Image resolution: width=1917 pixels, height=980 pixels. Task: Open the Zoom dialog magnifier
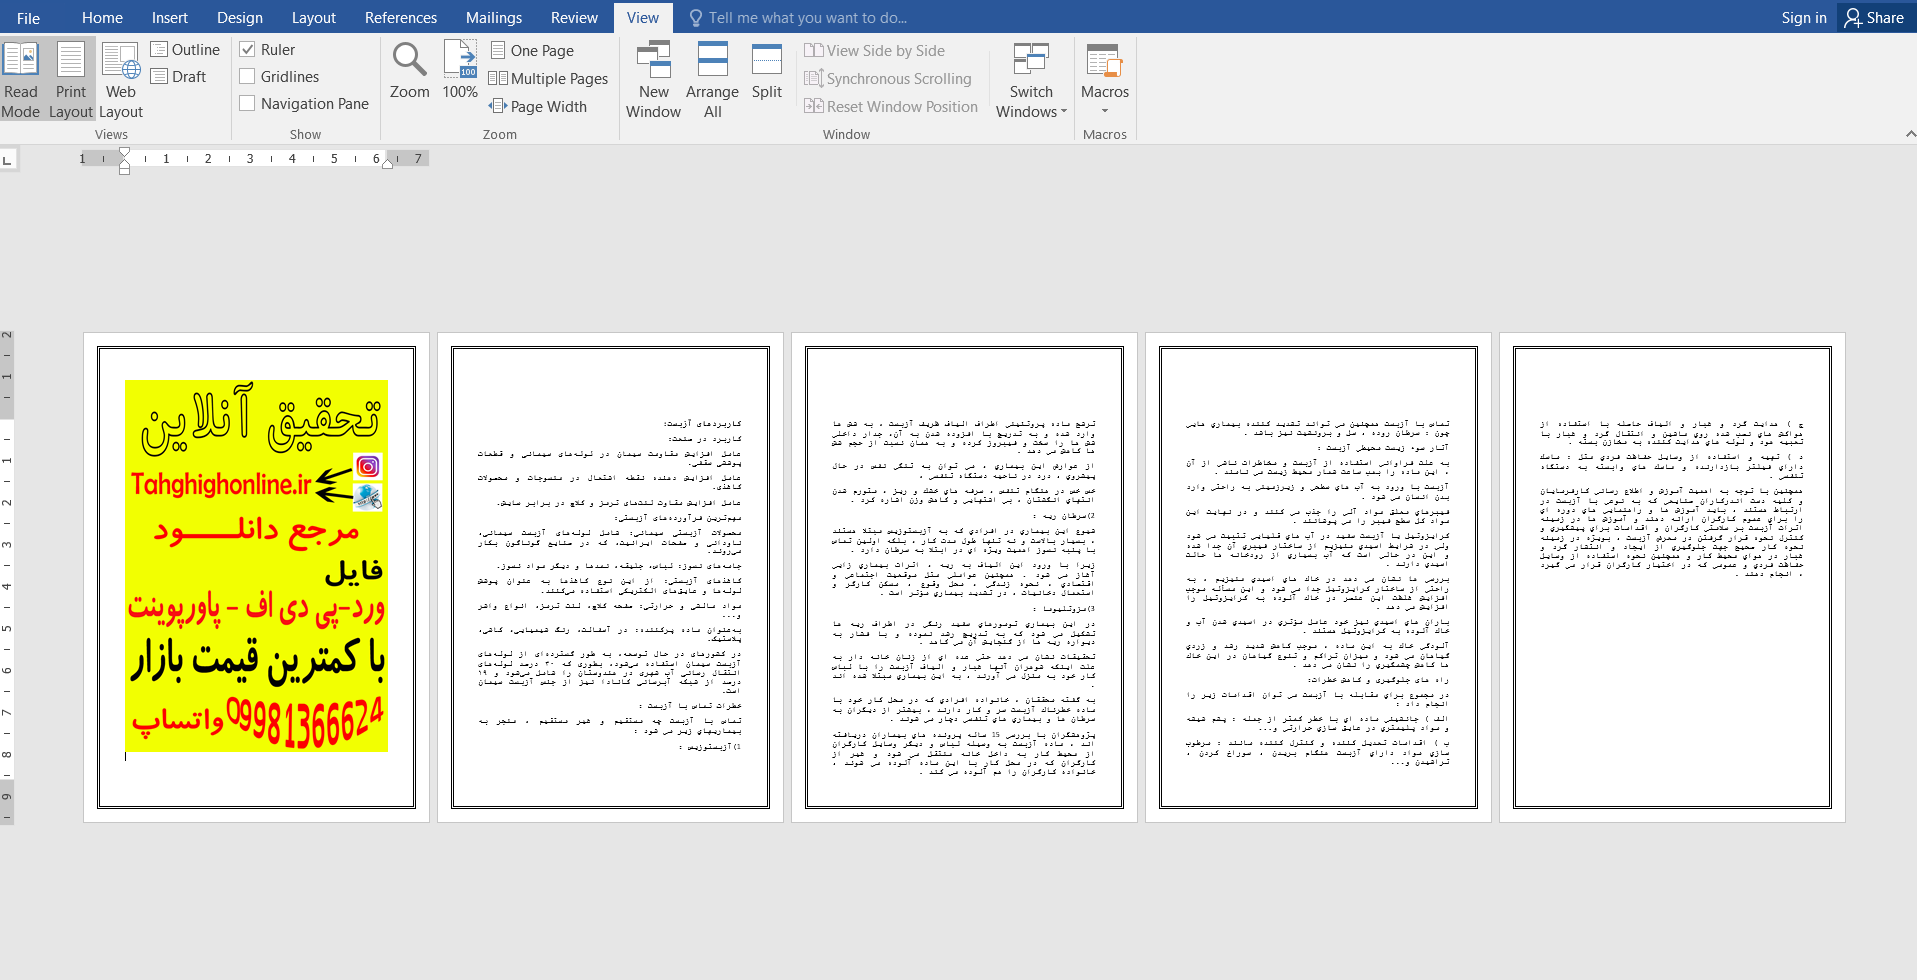click(410, 71)
